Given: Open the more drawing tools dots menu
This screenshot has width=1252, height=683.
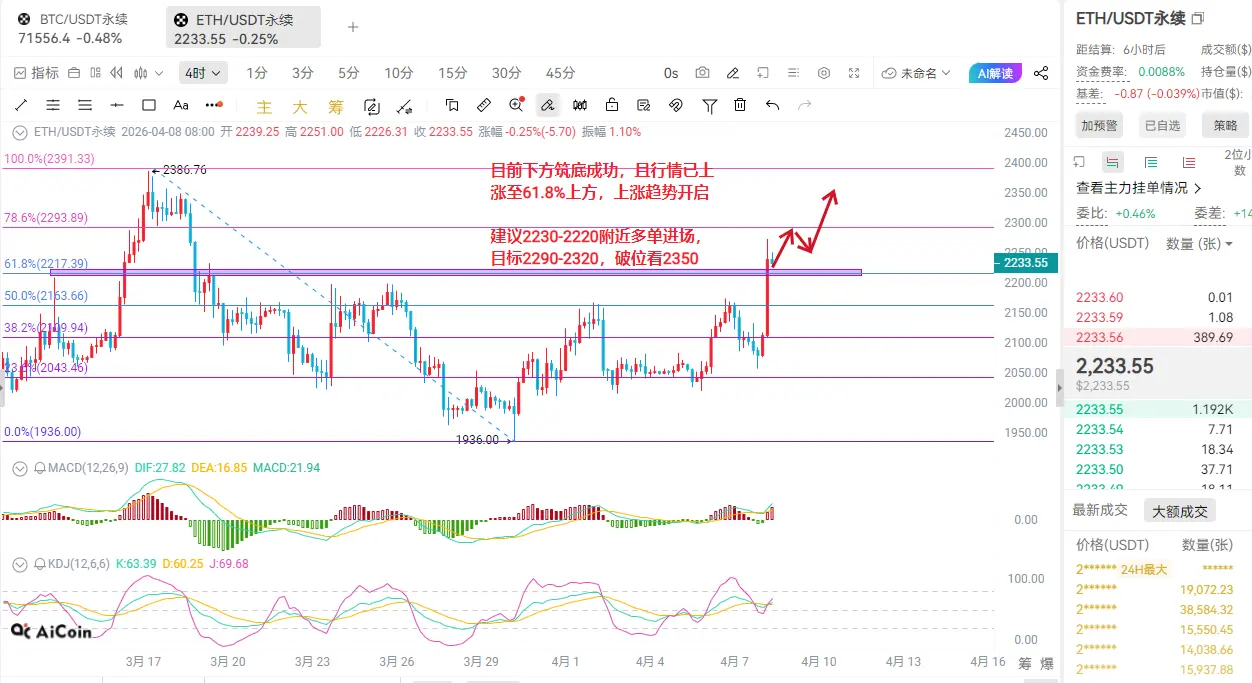Looking at the screenshot, I should click(x=213, y=105).
